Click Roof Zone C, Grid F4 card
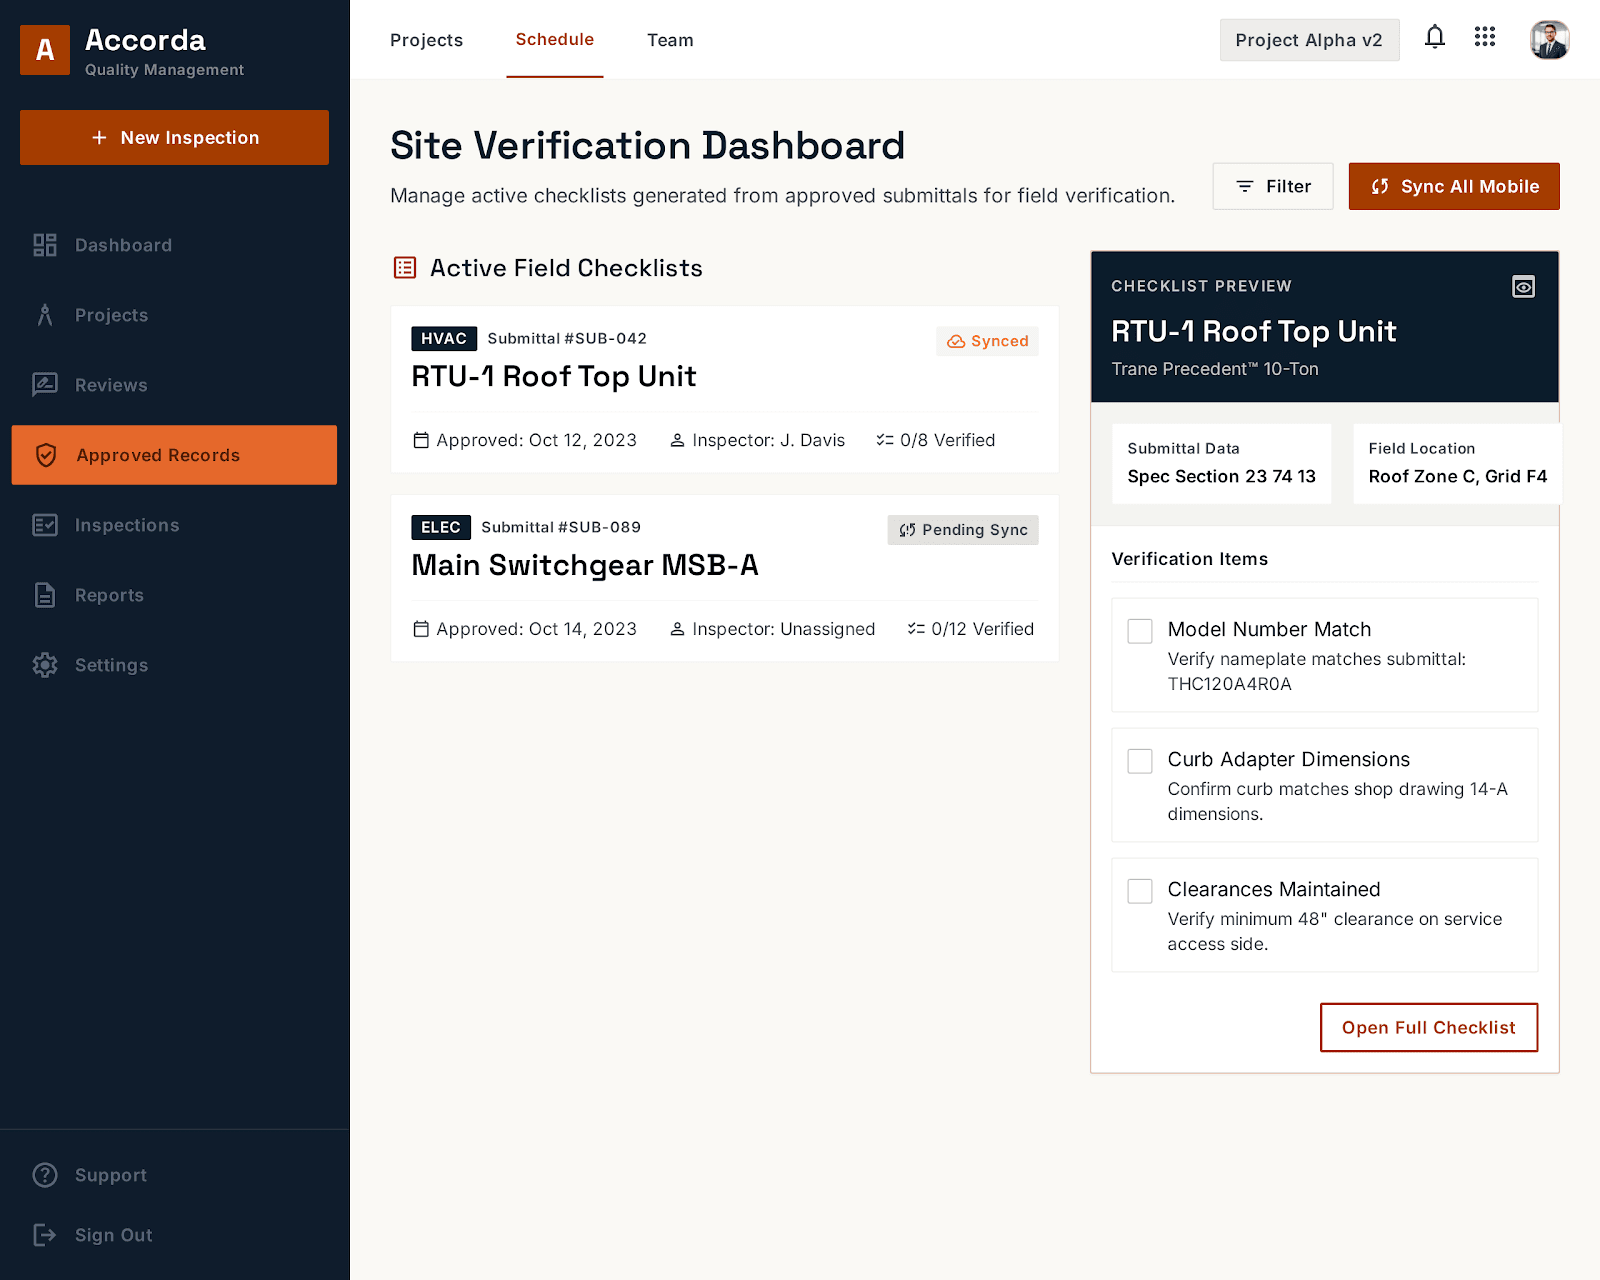 [1457, 464]
